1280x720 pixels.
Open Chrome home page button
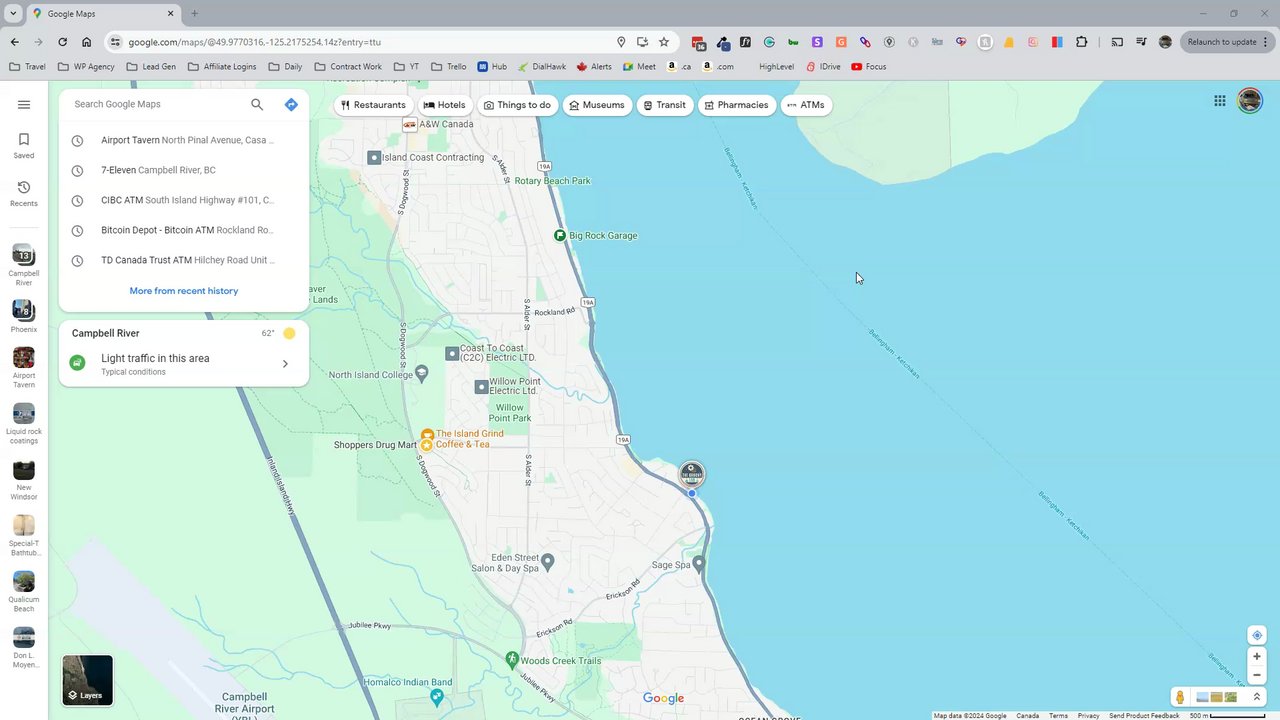86,42
